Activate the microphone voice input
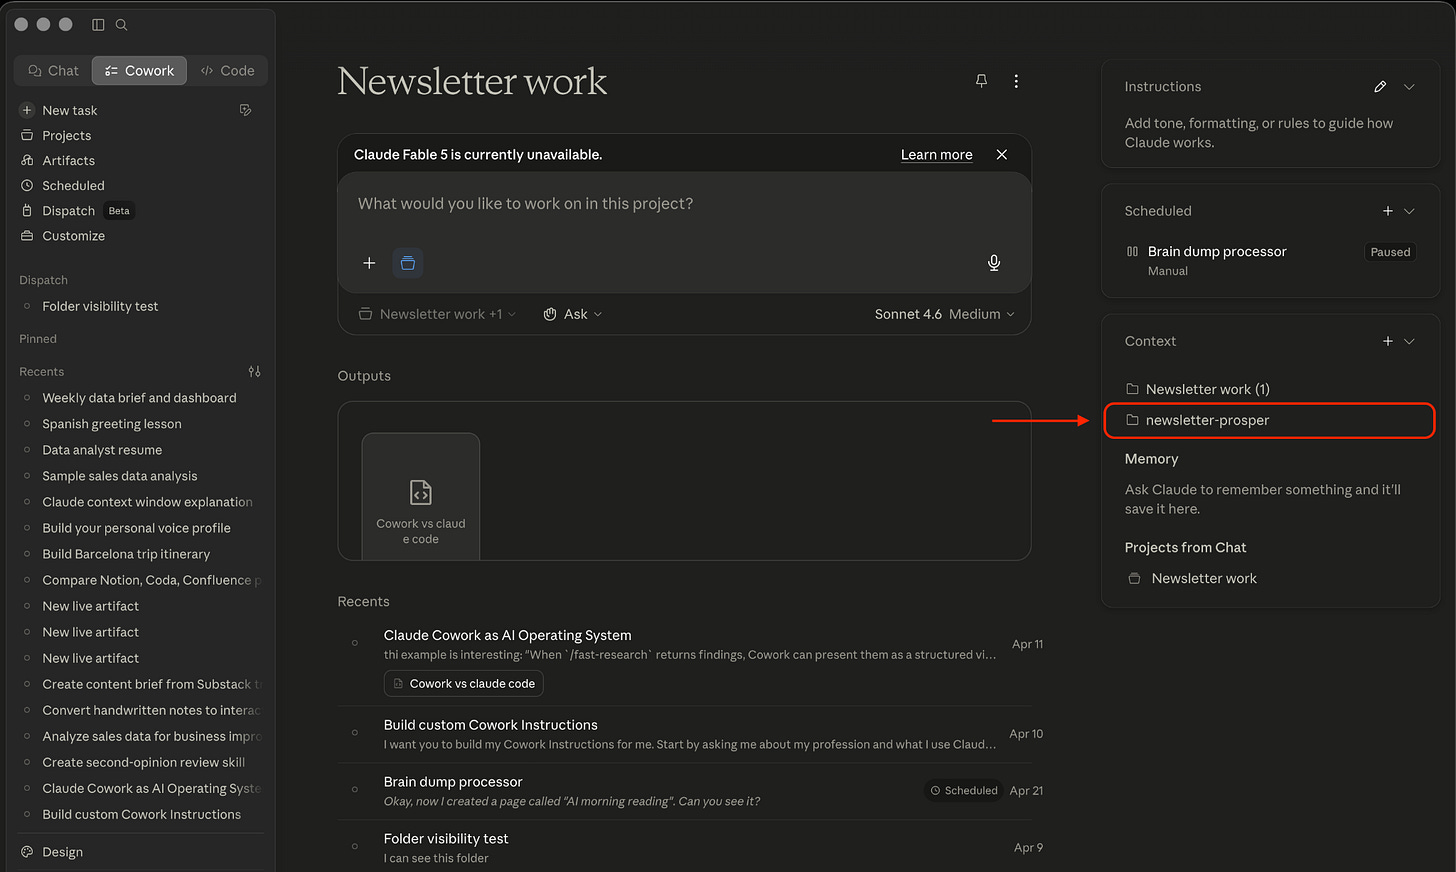Screen dimensions: 1456x872 pos(994,262)
